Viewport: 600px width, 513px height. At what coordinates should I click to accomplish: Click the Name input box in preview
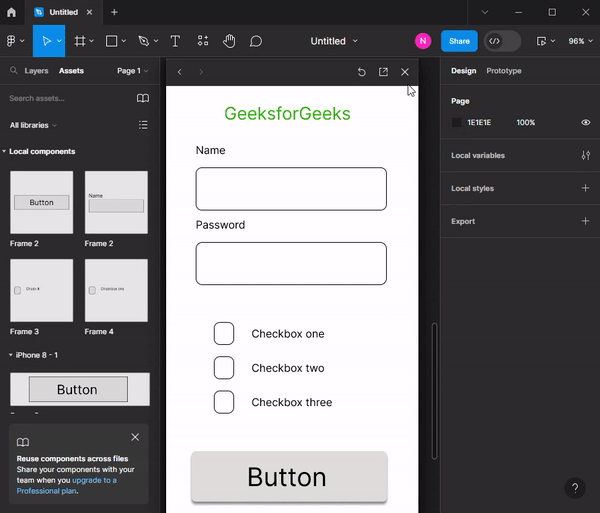pyautogui.click(x=291, y=189)
